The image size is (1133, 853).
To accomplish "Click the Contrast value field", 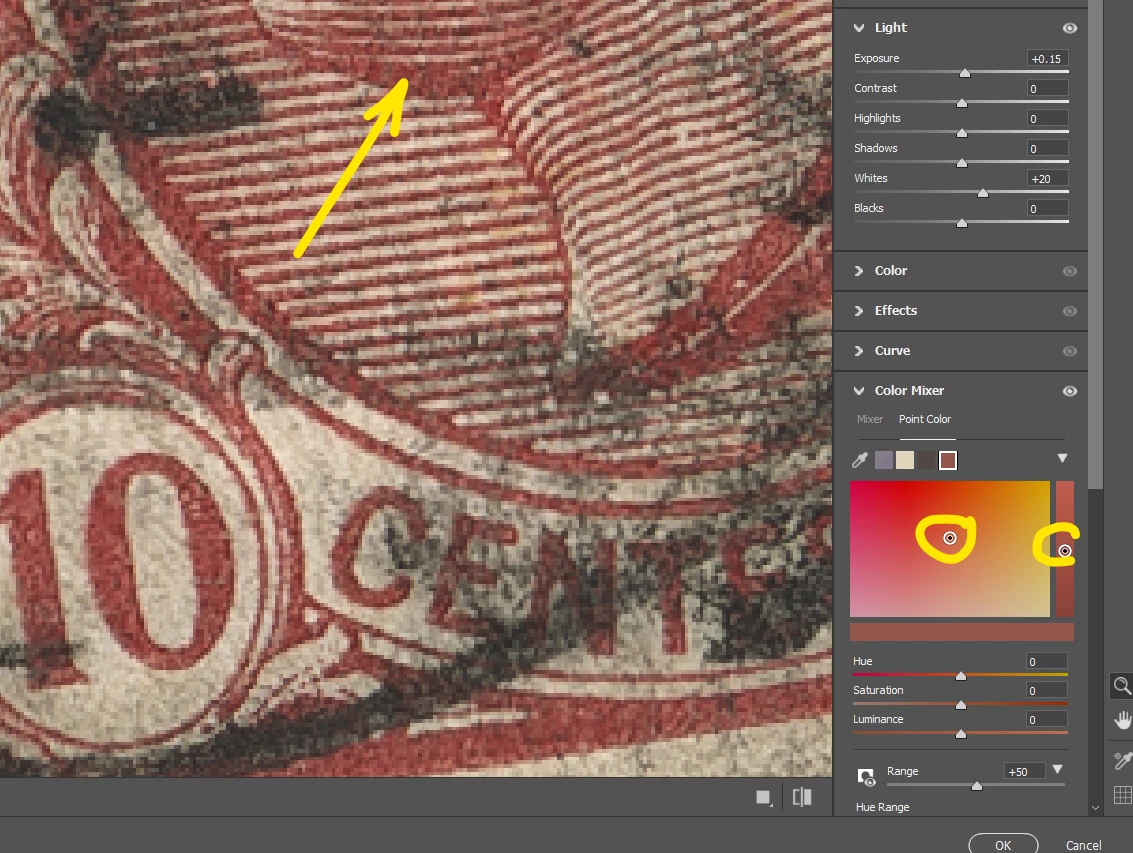I will [1047, 88].
